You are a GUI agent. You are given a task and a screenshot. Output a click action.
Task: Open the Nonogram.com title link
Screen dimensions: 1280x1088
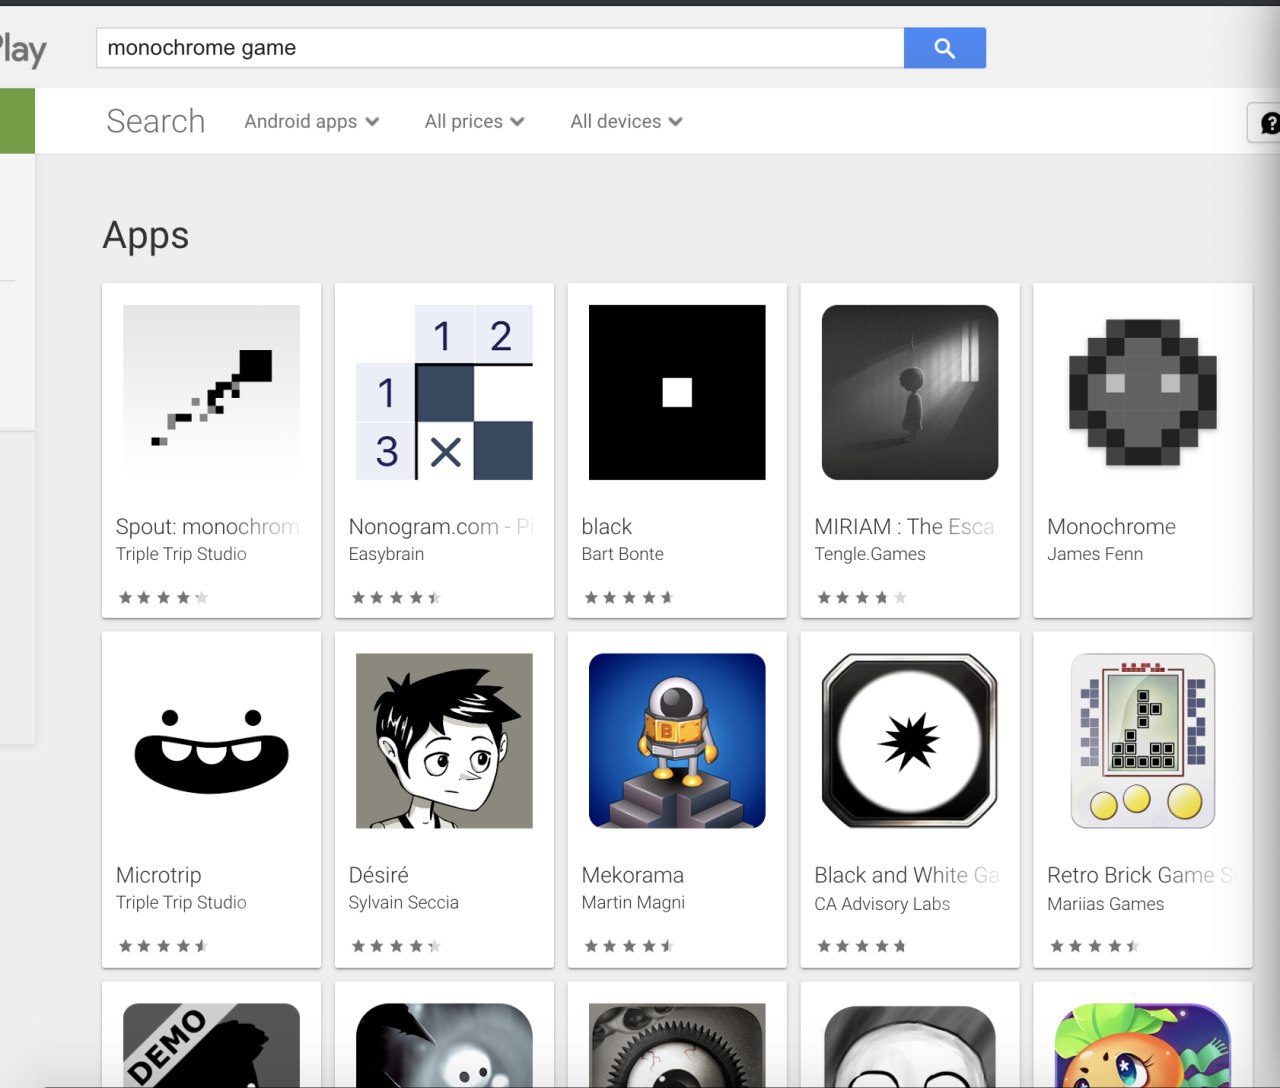tap(440, 527)
